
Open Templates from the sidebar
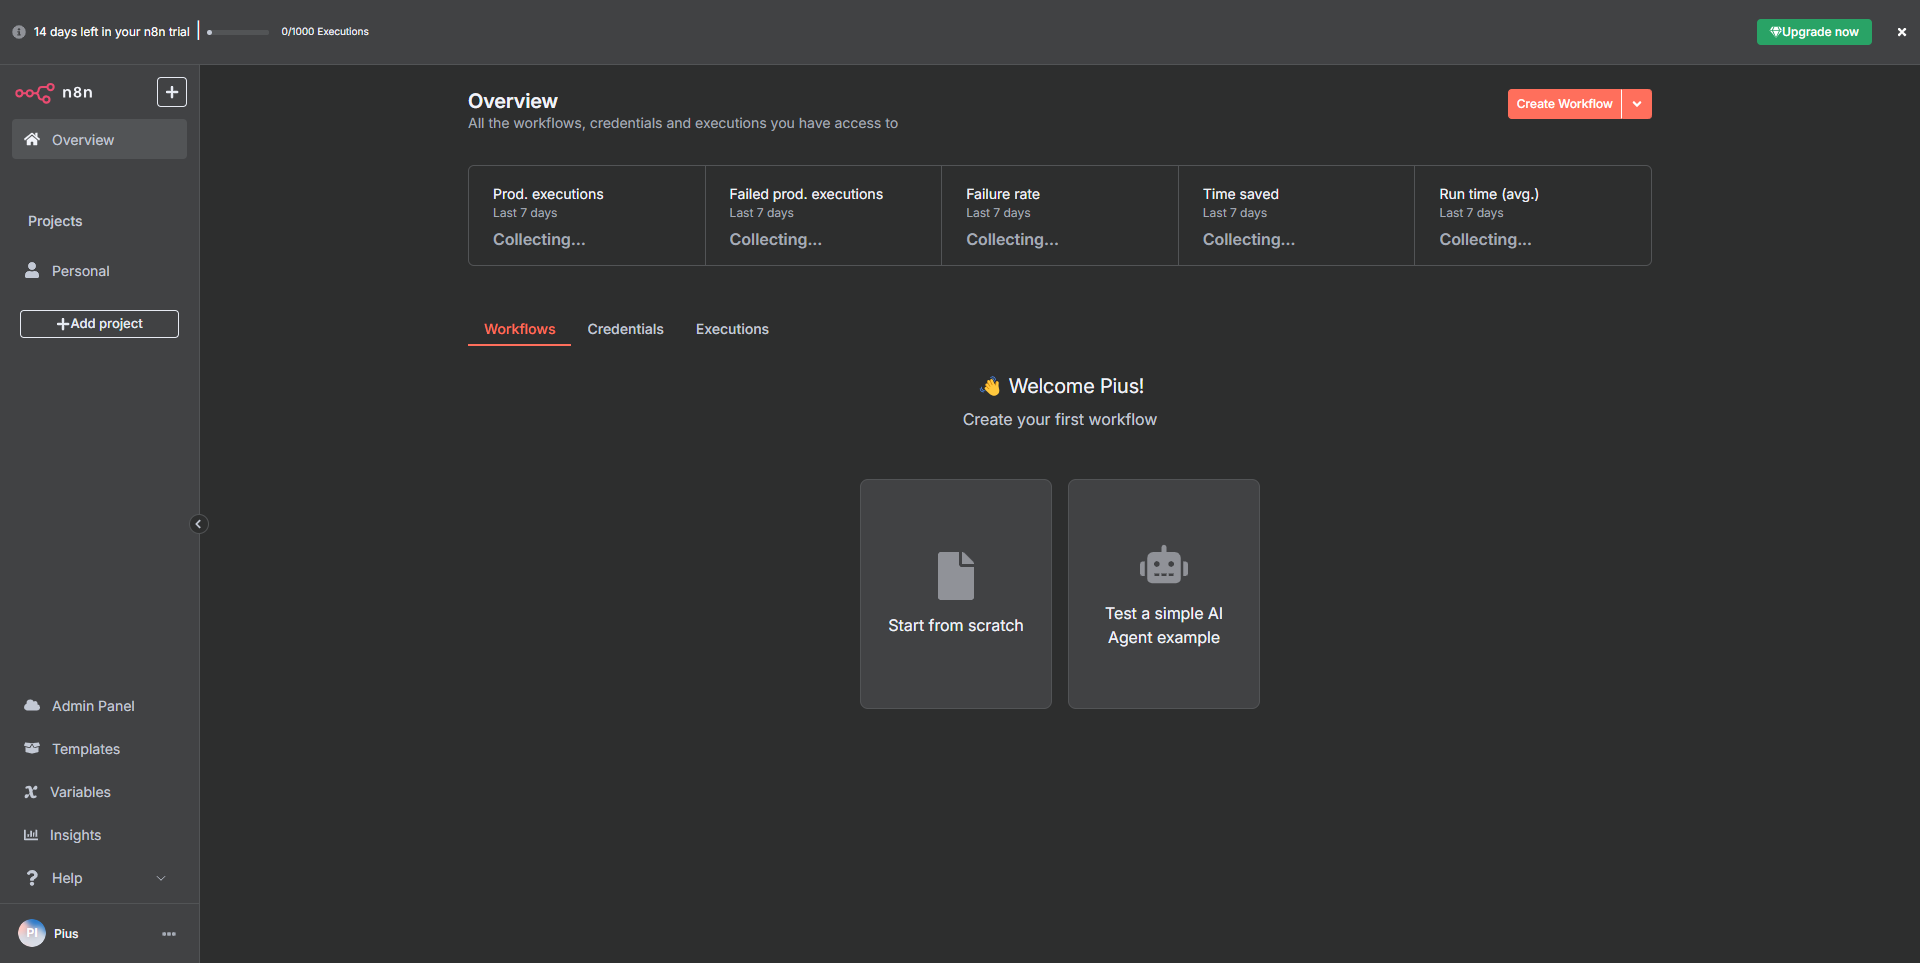click(x=85, y=749)
